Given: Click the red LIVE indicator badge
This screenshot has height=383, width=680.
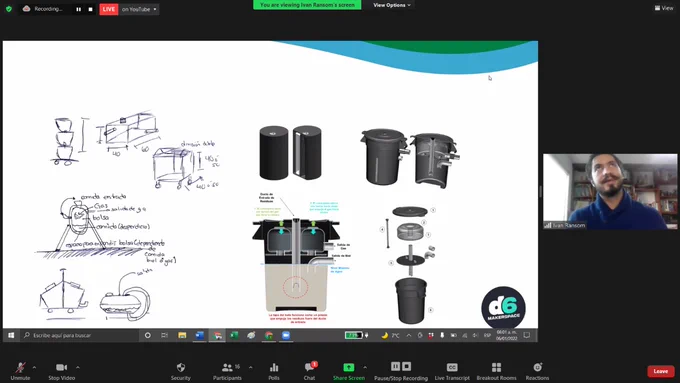Looking at the screenshot, I should coord(109,9).
